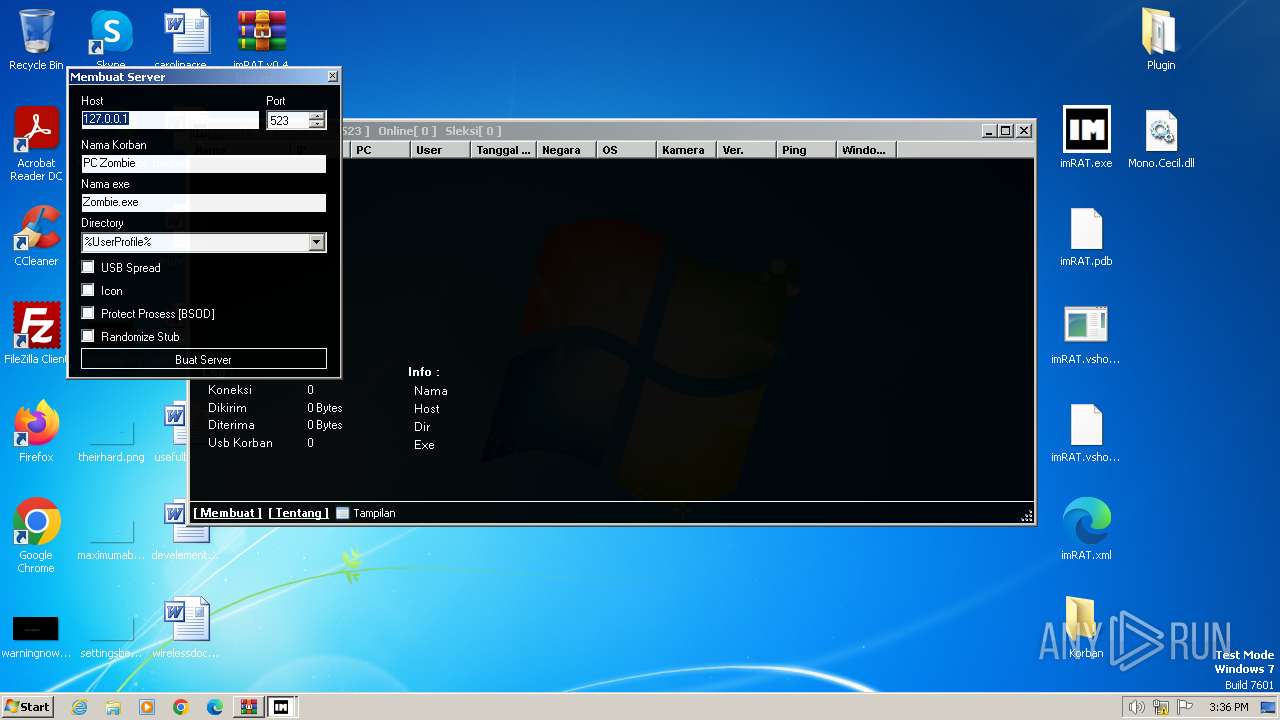Enable the Icon checkbox
Image resolution: width=1280 pixels, height=720 pixels.
click(x=88, y=290)
